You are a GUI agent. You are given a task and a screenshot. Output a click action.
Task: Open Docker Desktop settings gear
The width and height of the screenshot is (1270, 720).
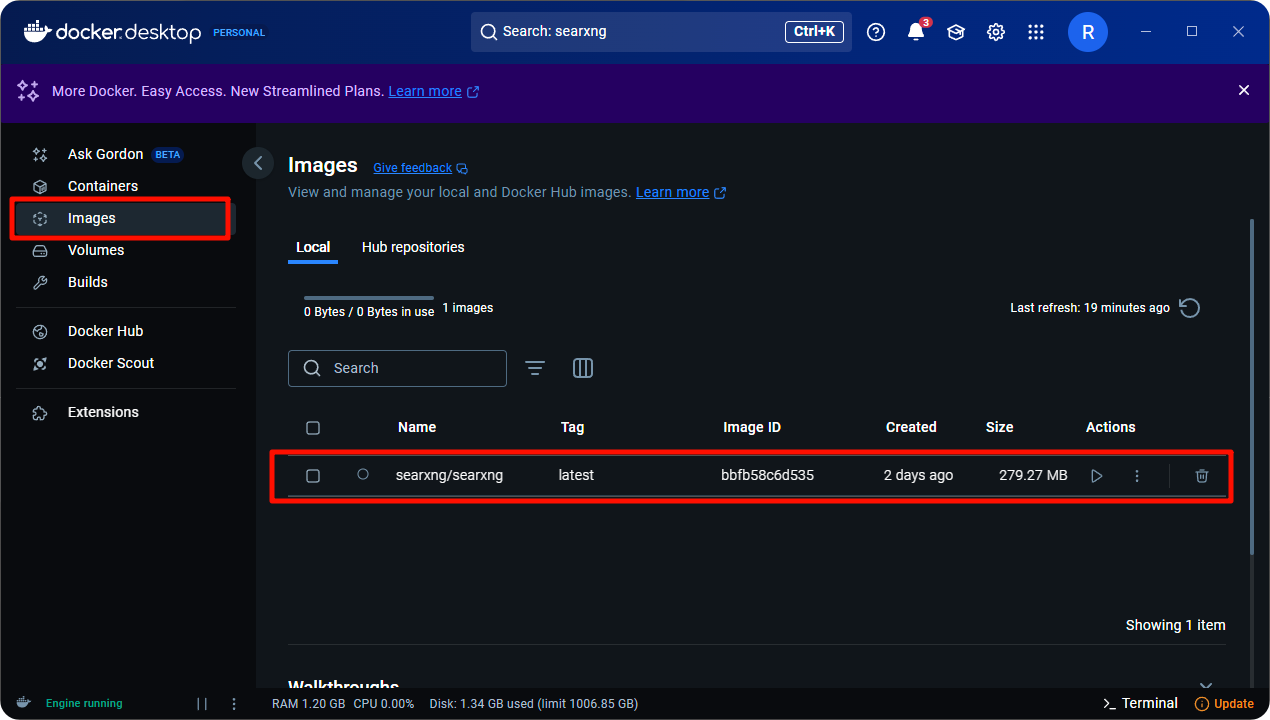coord(995,32)
